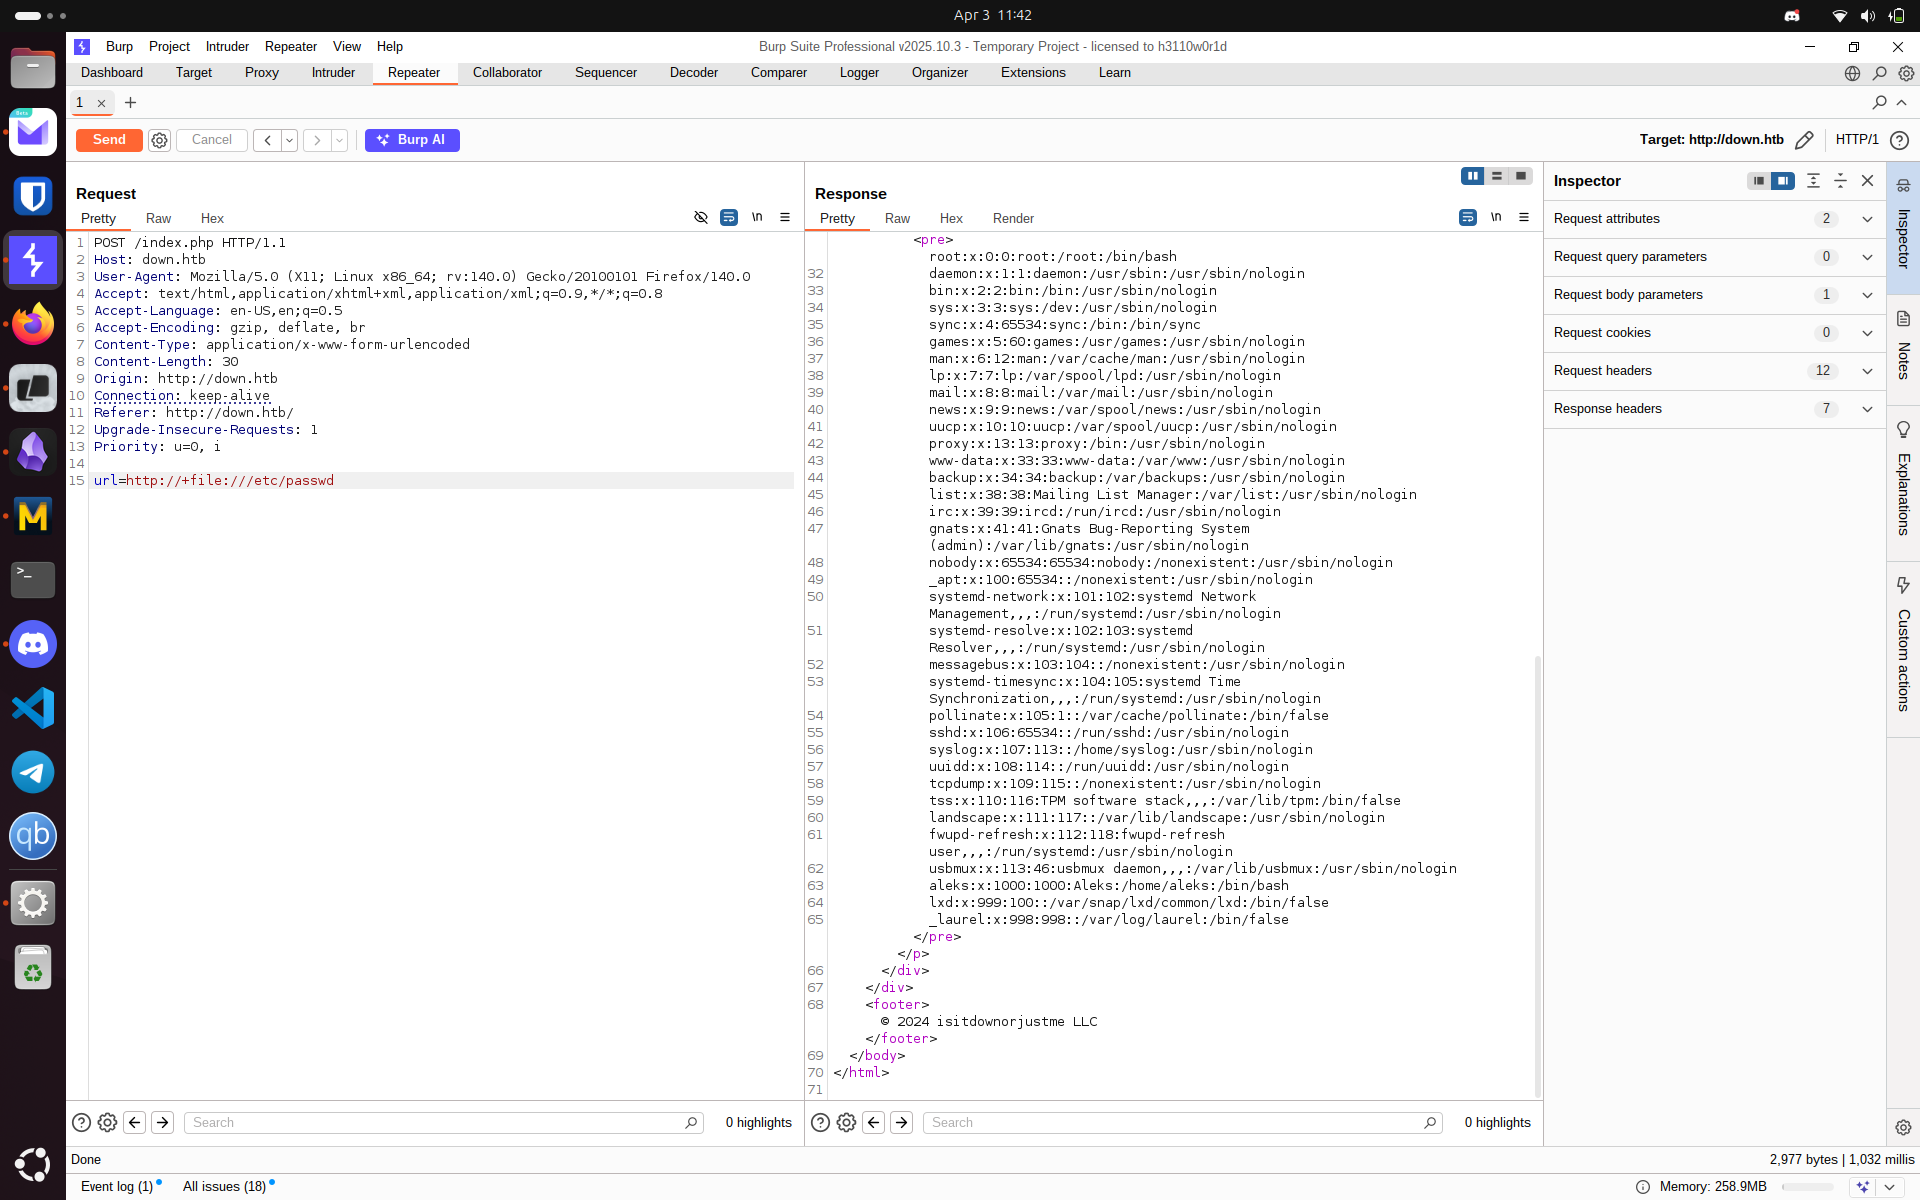Image resolution: width=1920 pixels, height=1200 pixels.
Task: Click the request line-wrap icon
Action: click(x=729, y=217)
